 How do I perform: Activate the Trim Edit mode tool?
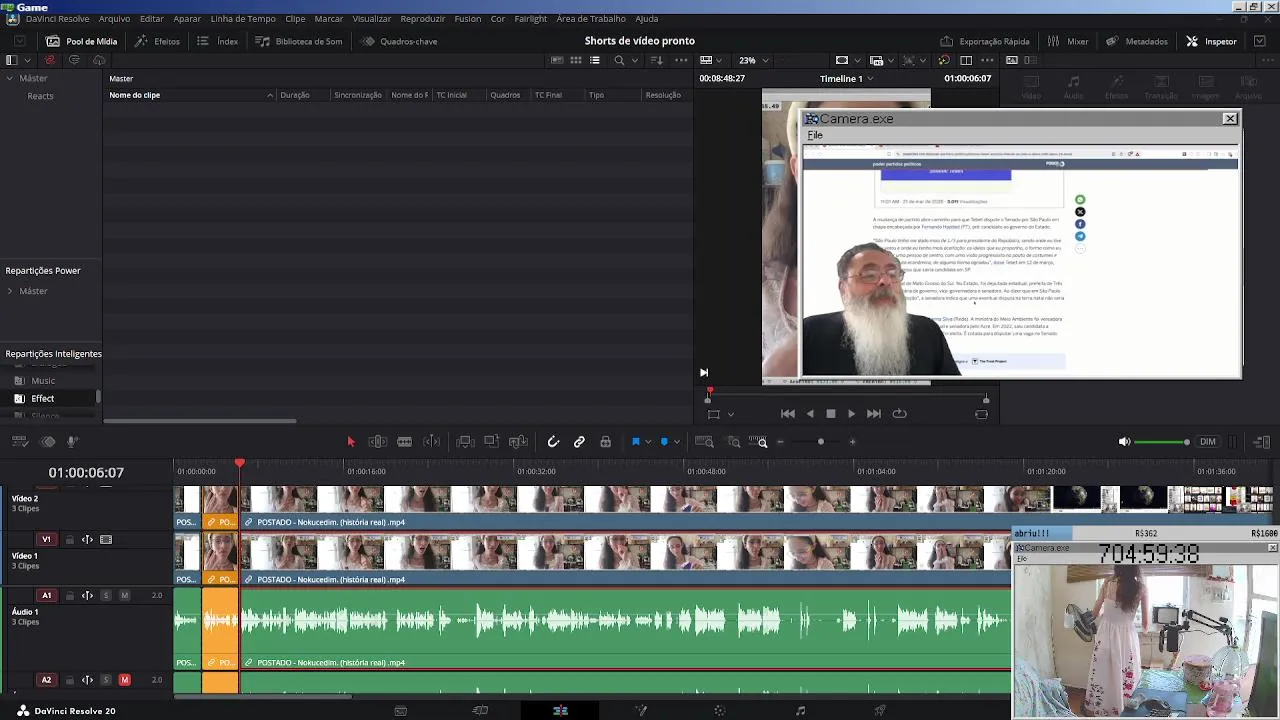click(377, 442)
